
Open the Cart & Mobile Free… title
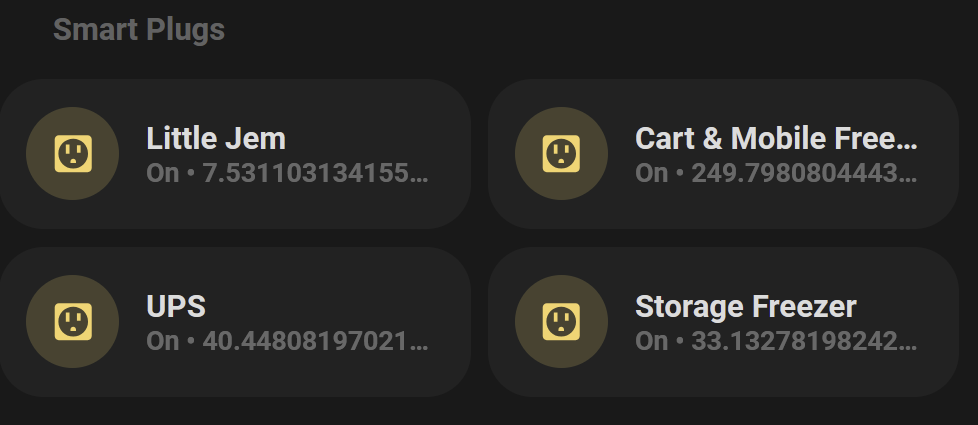click(x=776, y=139)
